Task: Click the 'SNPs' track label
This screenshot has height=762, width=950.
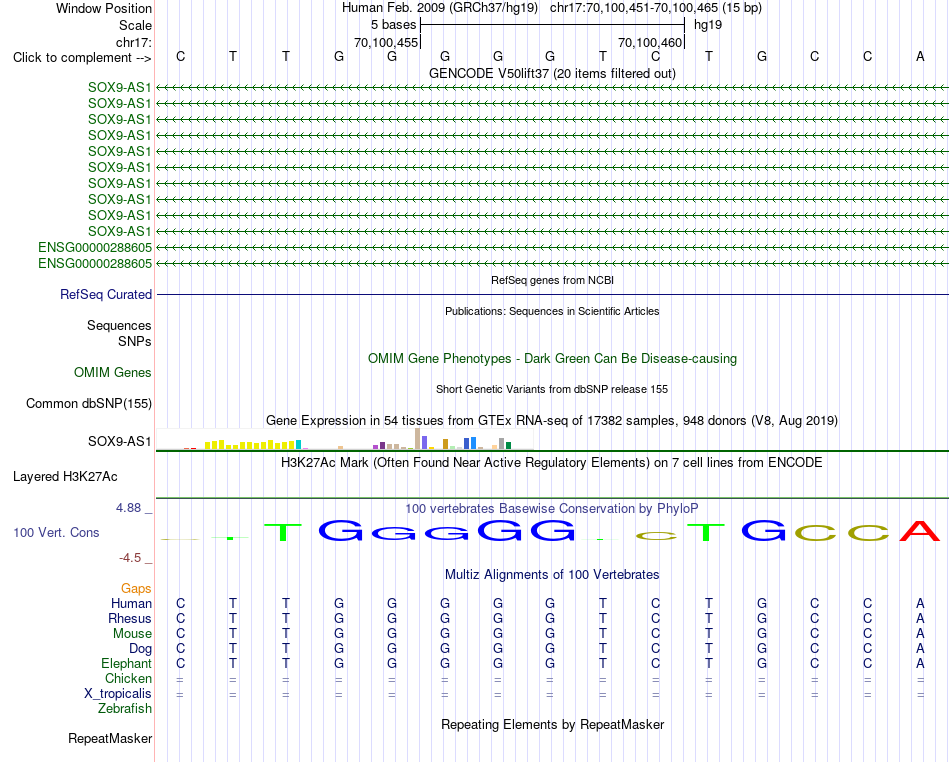Action: pyautogui.click(x=135, y=342)
